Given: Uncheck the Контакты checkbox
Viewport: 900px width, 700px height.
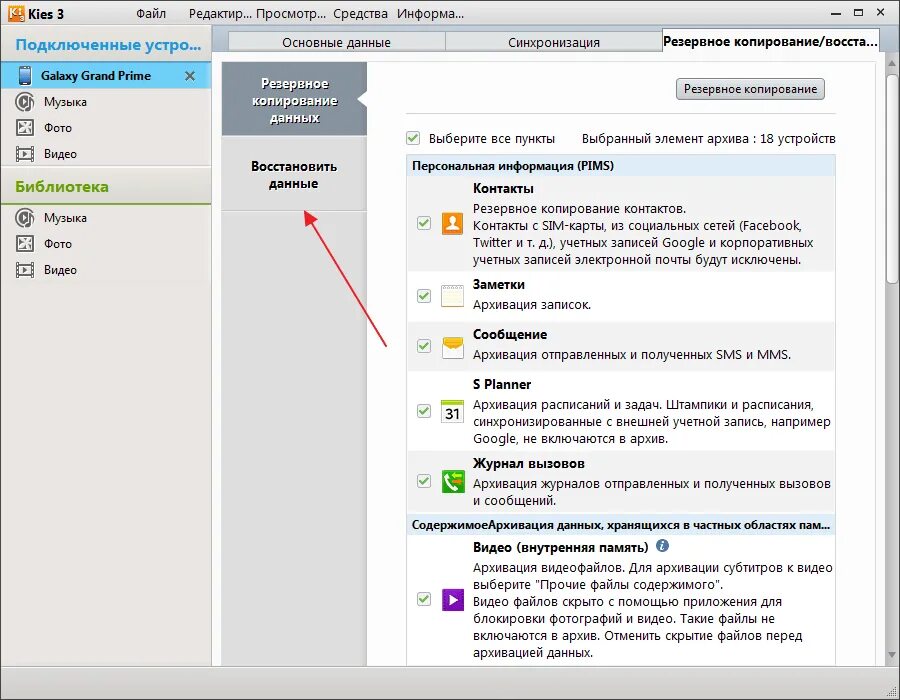Looking at the screenshot, I should click(x=424, y=223).
